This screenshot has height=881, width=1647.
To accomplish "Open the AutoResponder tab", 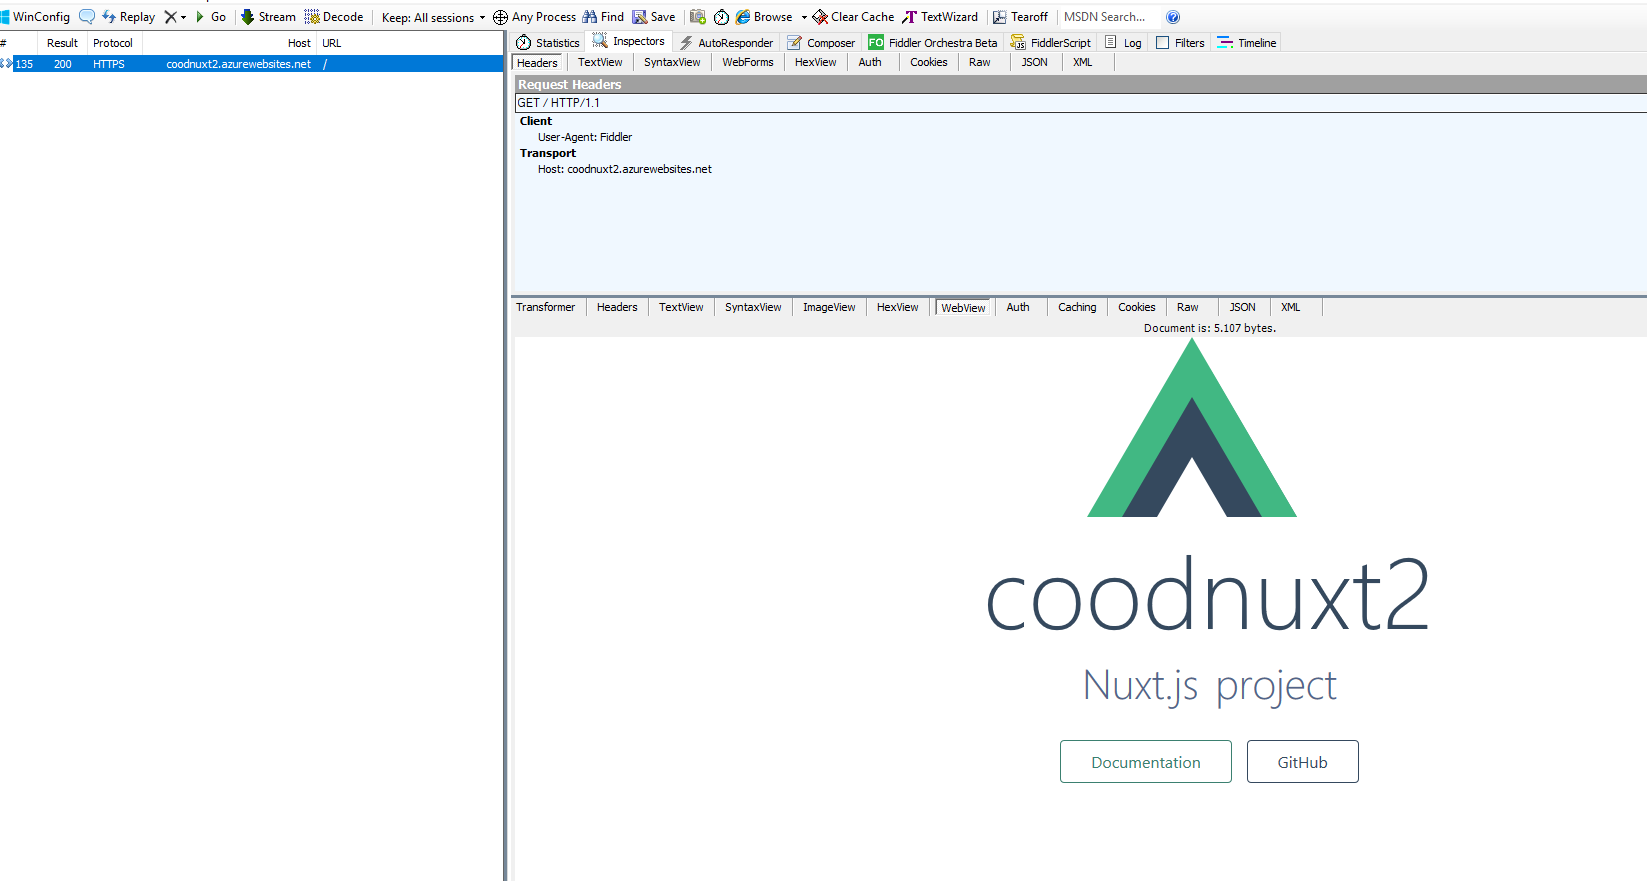I will point(726,43).
